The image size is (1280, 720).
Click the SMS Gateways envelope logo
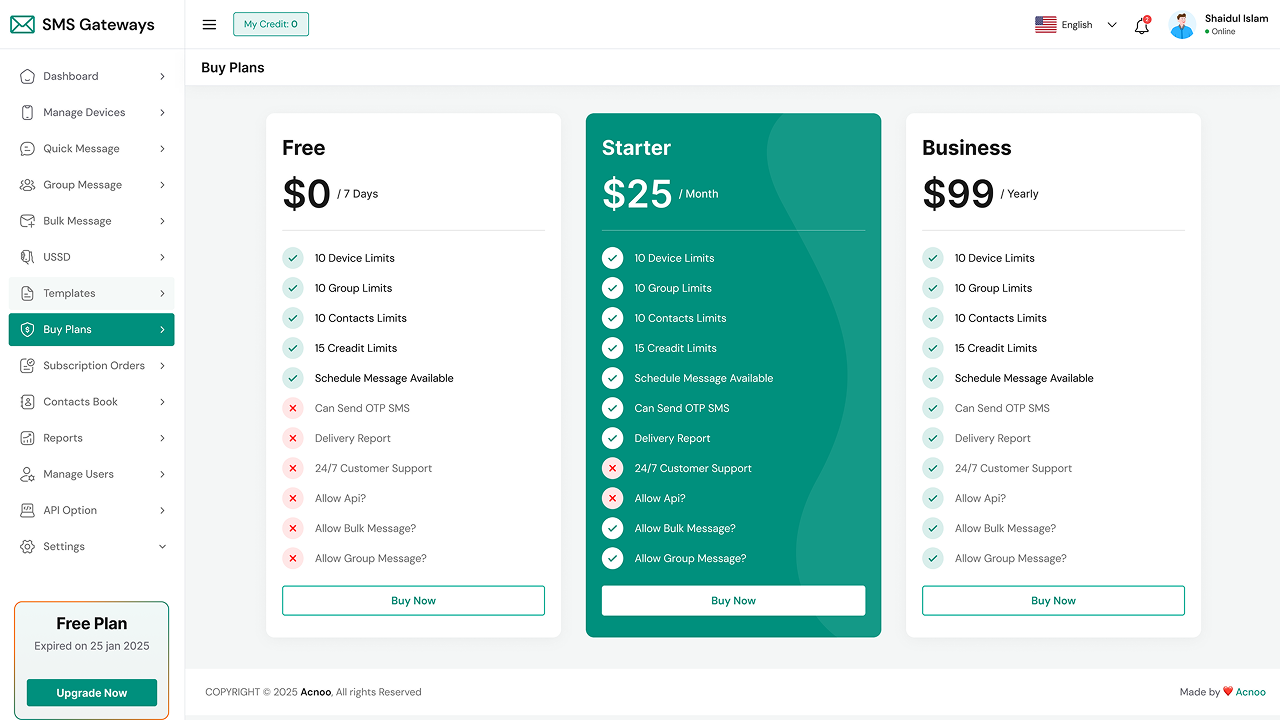(22, 25)
